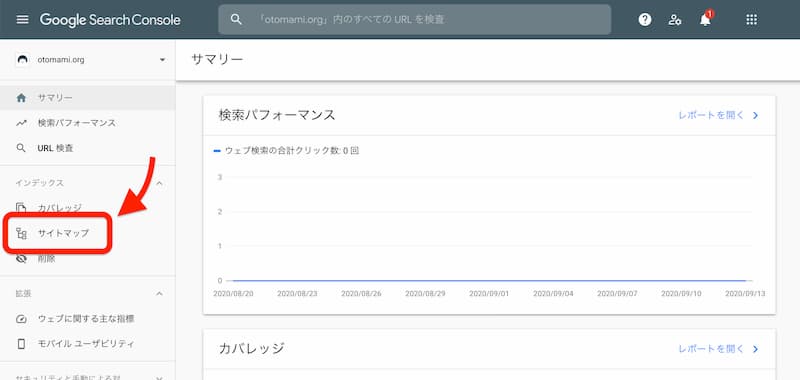Click the 2020/08/20 date label on chart
Screen dimensions: 800x380
(x=233, y=294)
